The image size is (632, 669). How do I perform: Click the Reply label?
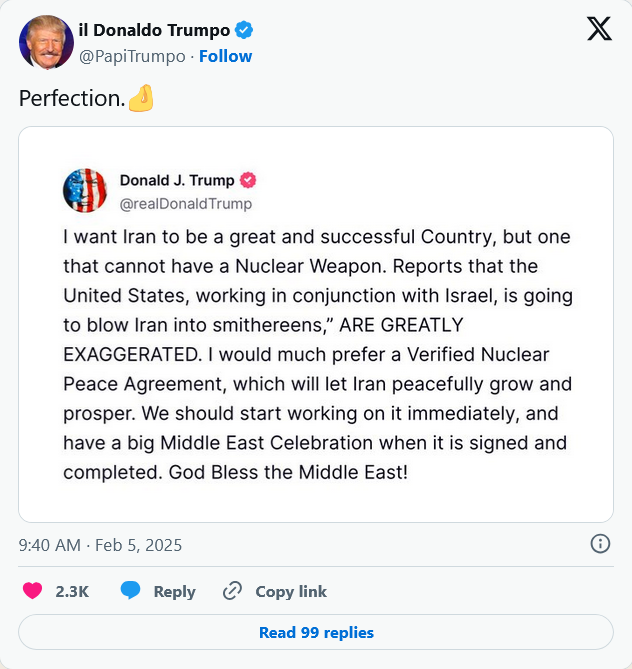(174, 591)
